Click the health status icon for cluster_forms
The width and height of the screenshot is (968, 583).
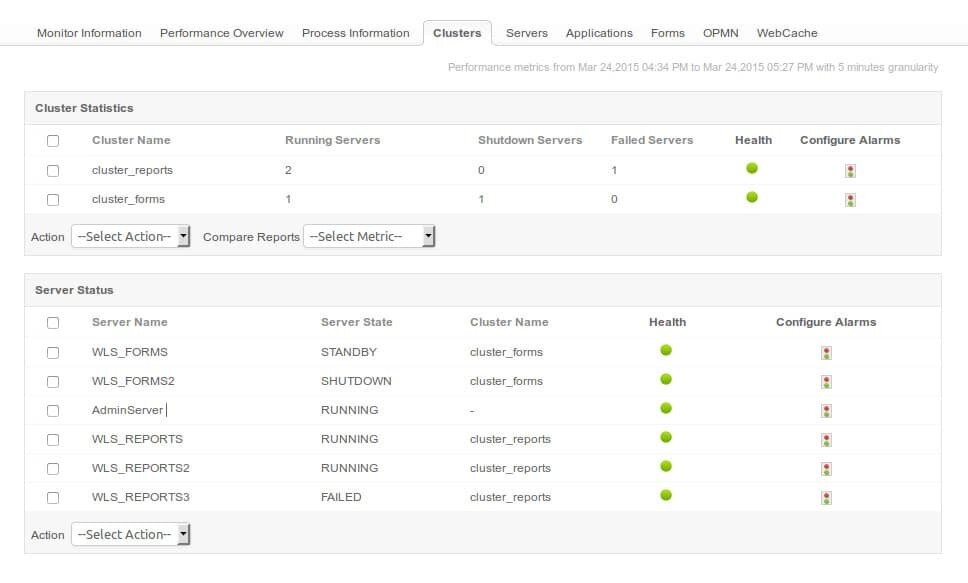click(751, 198)
